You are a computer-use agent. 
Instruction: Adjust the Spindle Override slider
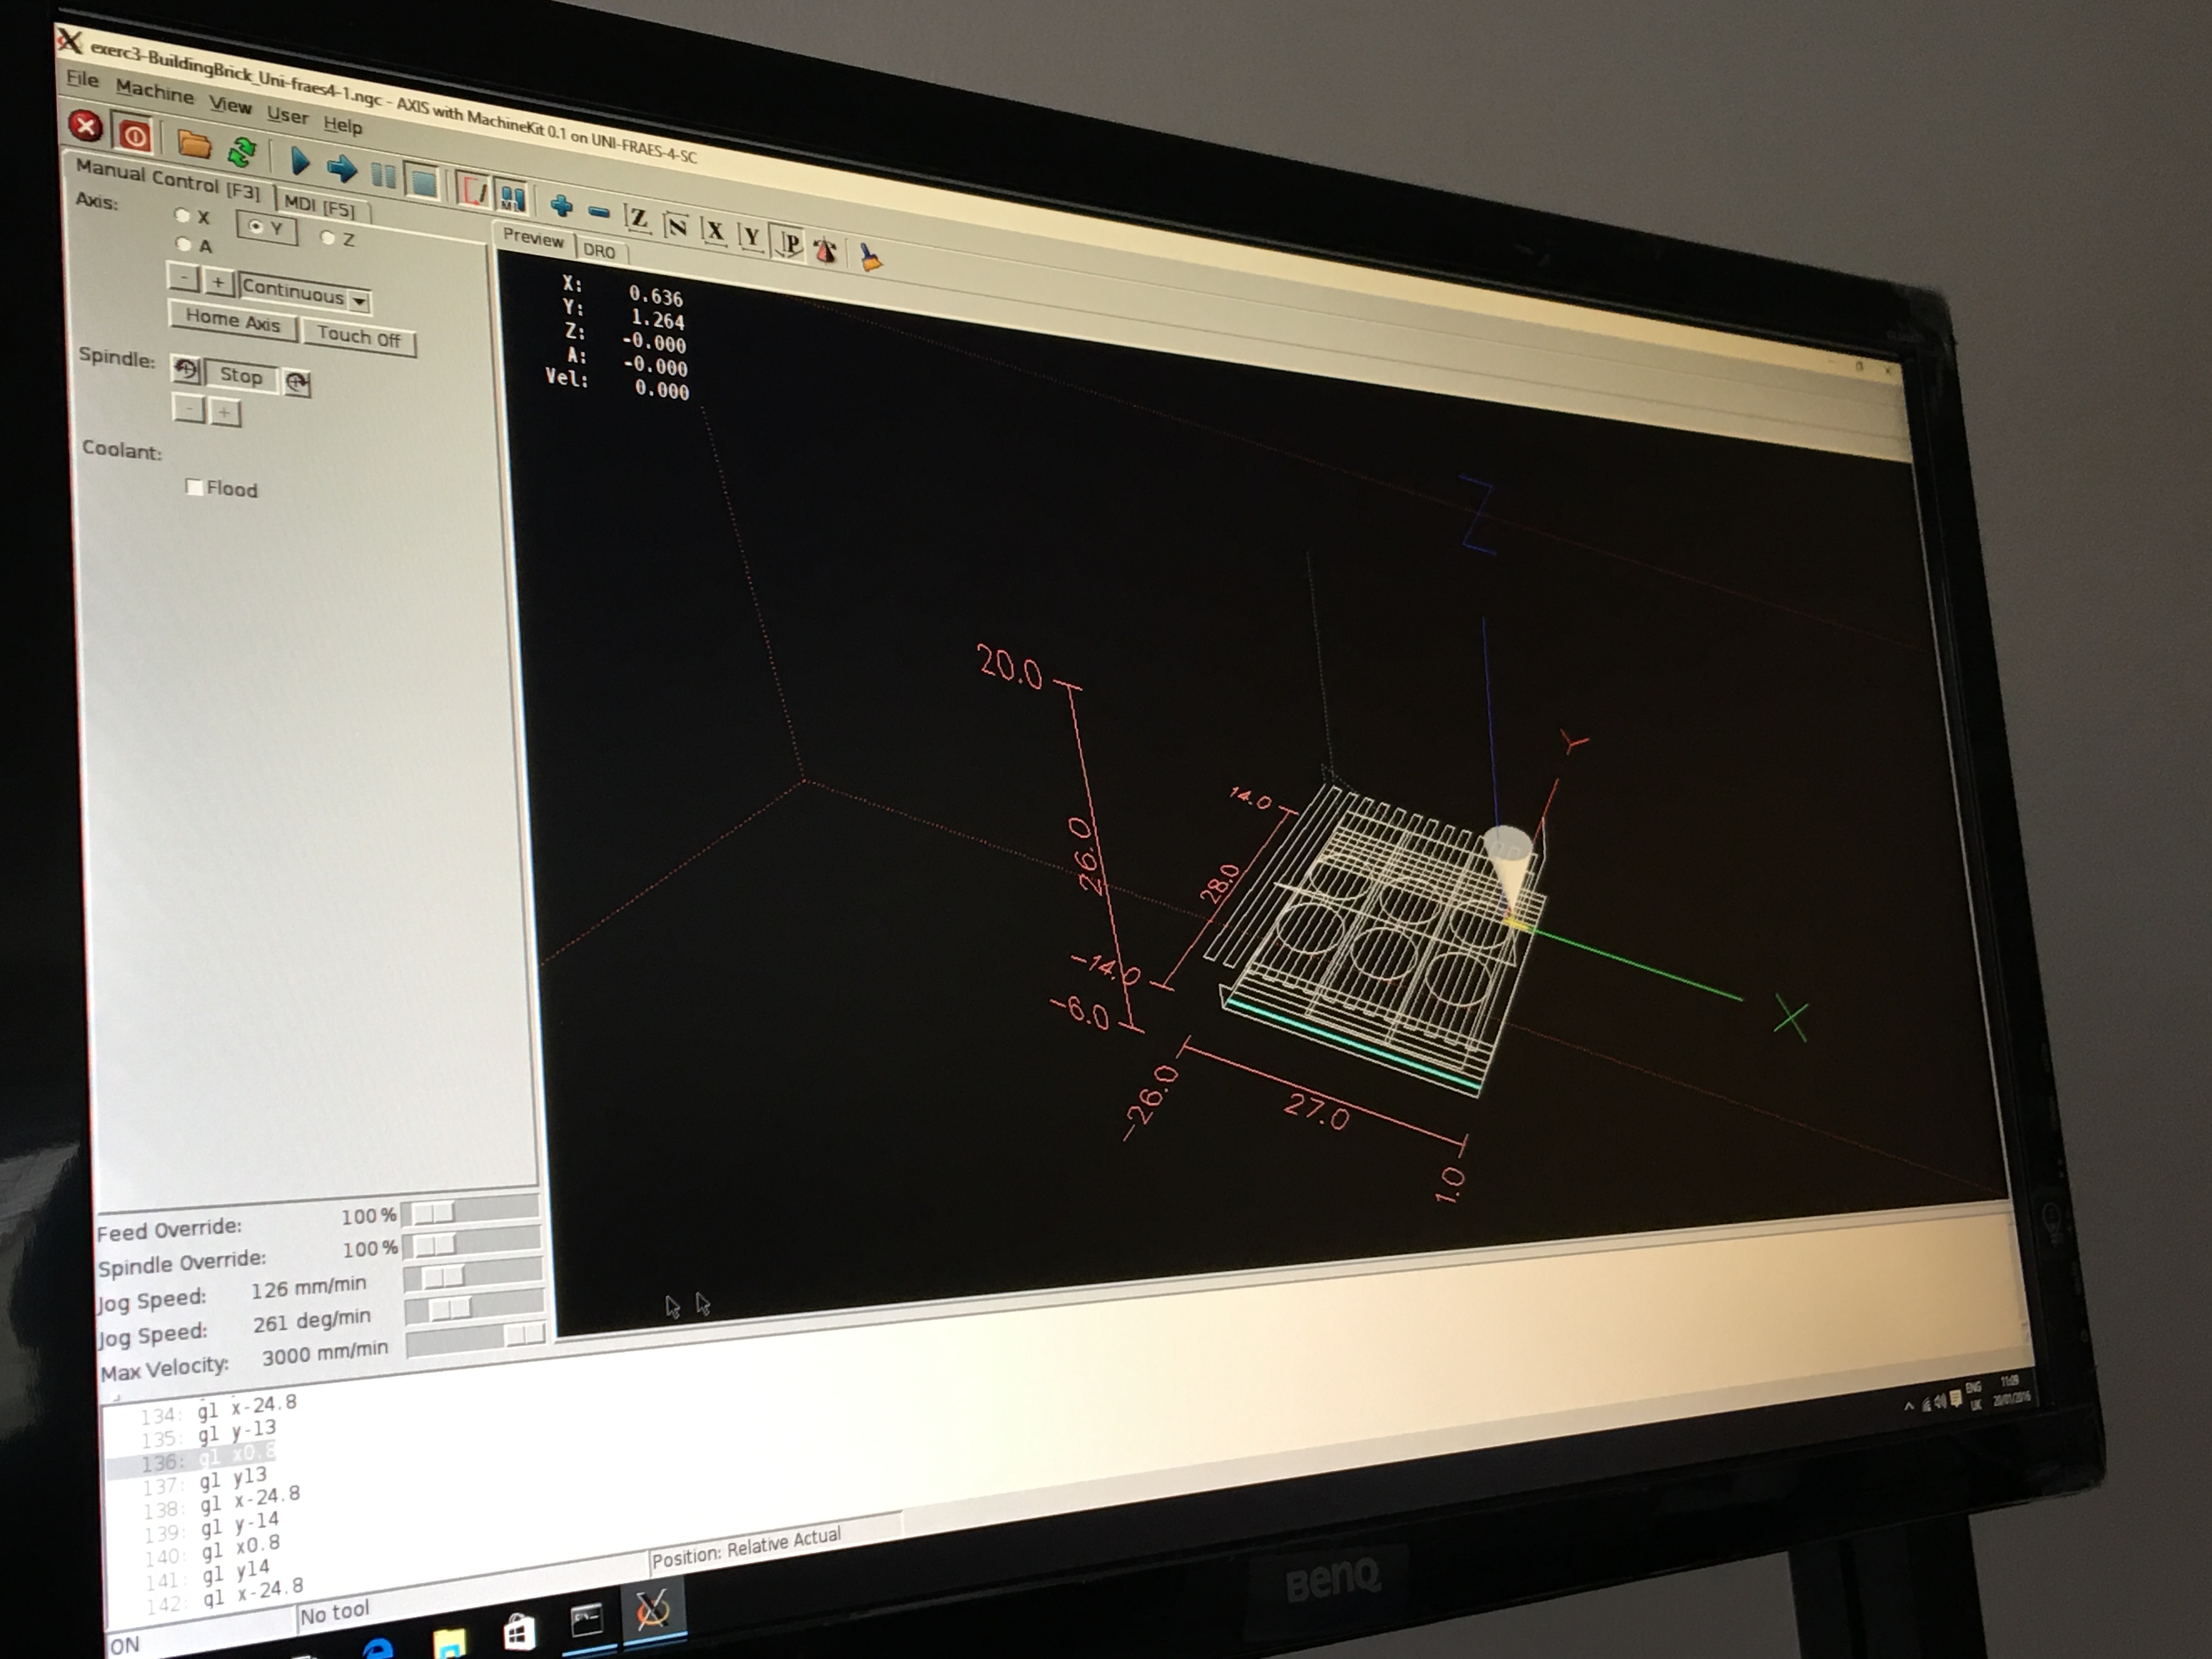(x=472, y=1244)
